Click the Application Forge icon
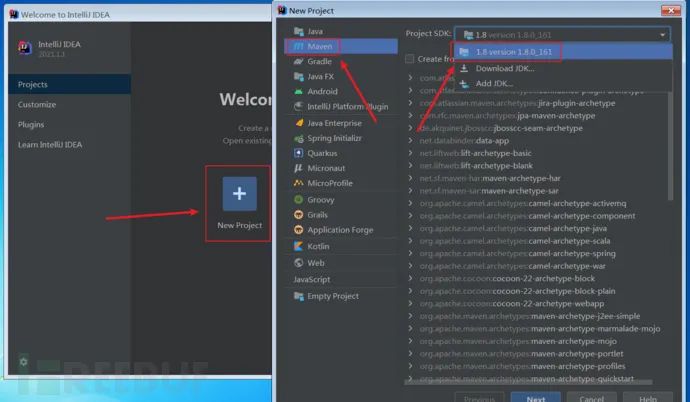Image resolution: width=690 pixels, height=402 pixels. [299, 230]
